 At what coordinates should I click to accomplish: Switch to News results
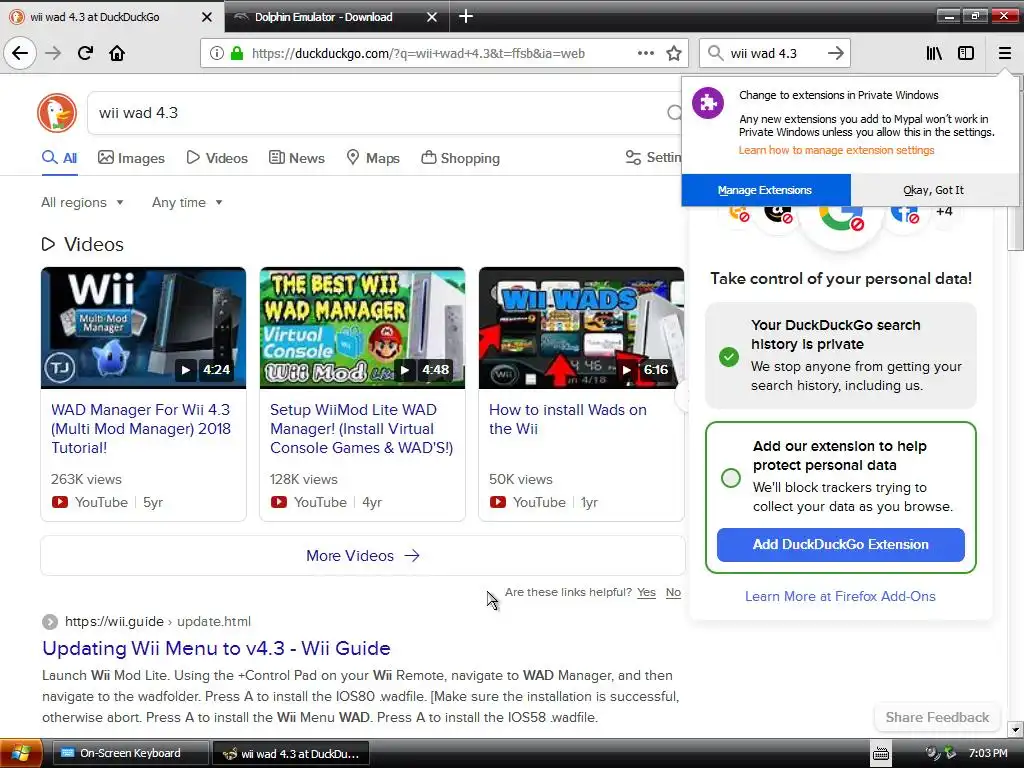pyautogui.click(x=296, y=158)
